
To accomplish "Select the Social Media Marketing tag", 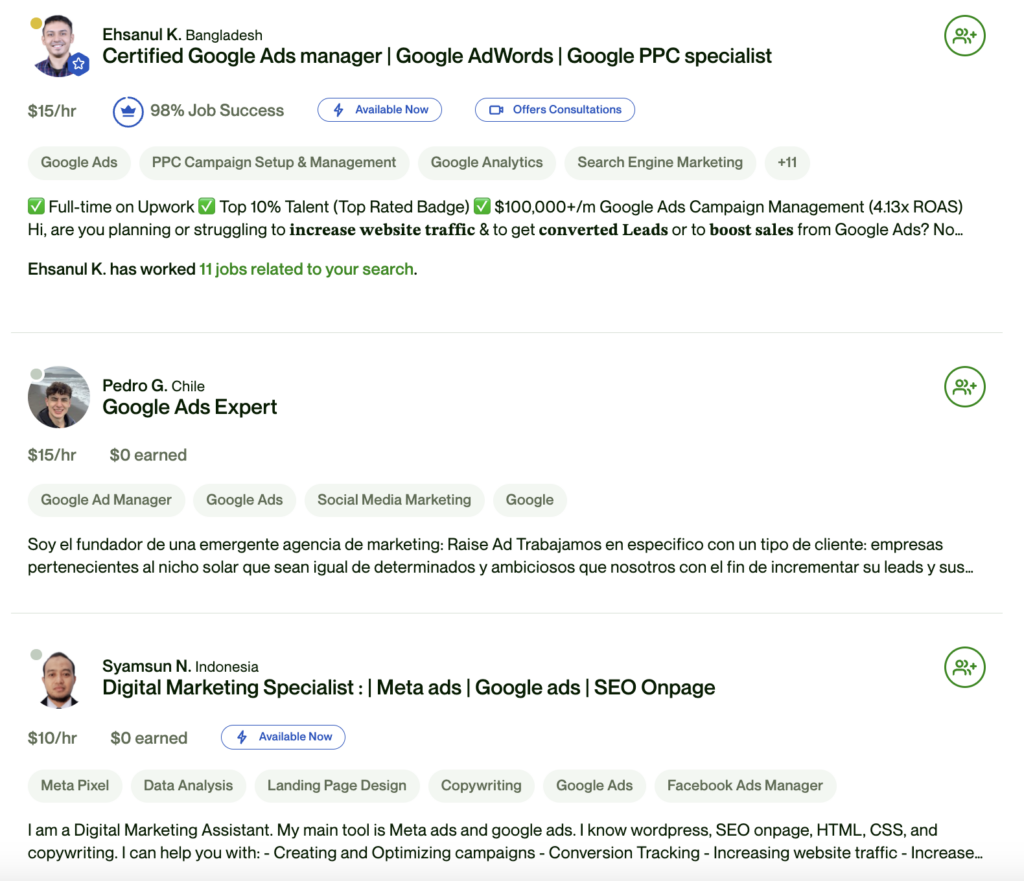I will click(x=394, y=500).
